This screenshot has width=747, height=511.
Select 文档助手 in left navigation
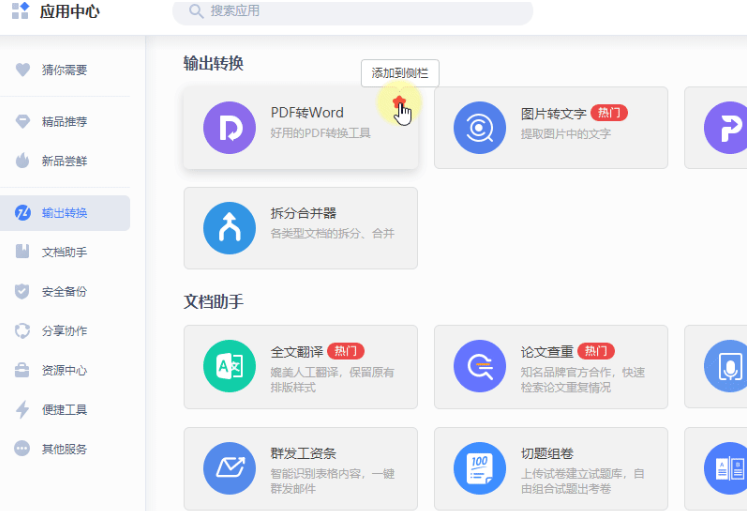point(65,252)
